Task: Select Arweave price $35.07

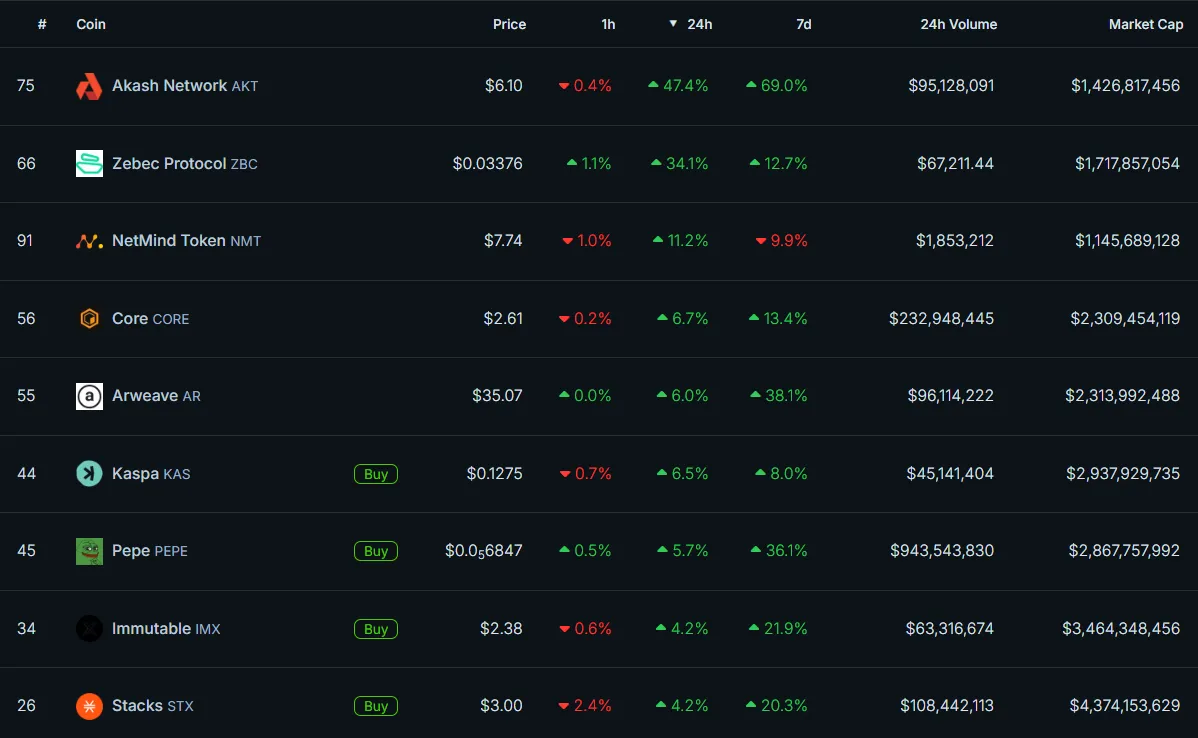Action: pyautogui.click(x=497, y=396)
